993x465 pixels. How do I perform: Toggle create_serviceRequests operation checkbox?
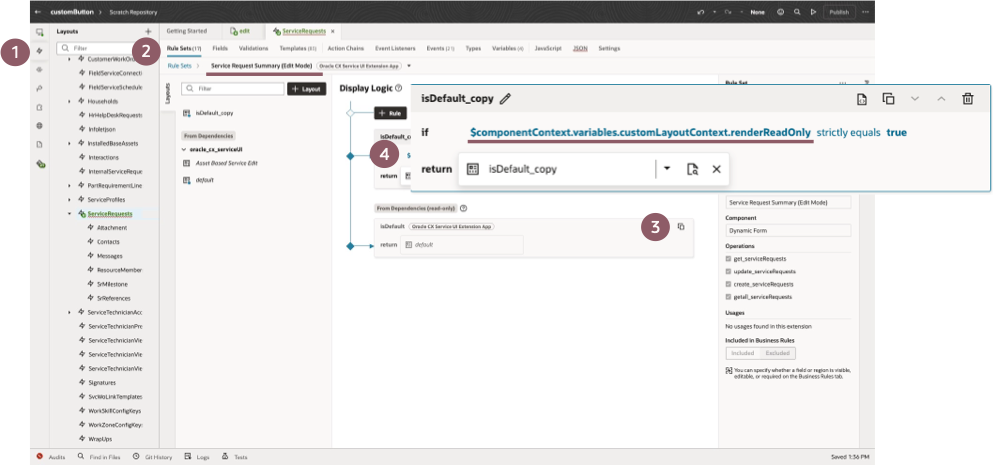point(728,284)
